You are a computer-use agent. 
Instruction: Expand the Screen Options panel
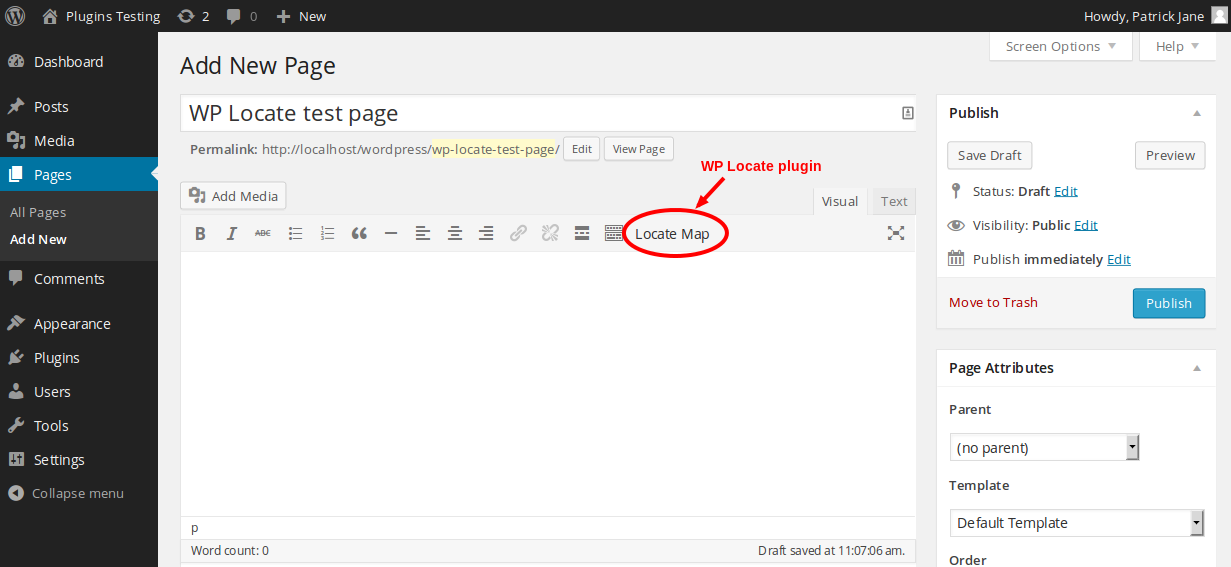pyautogui.click(x=1061, y=47)
